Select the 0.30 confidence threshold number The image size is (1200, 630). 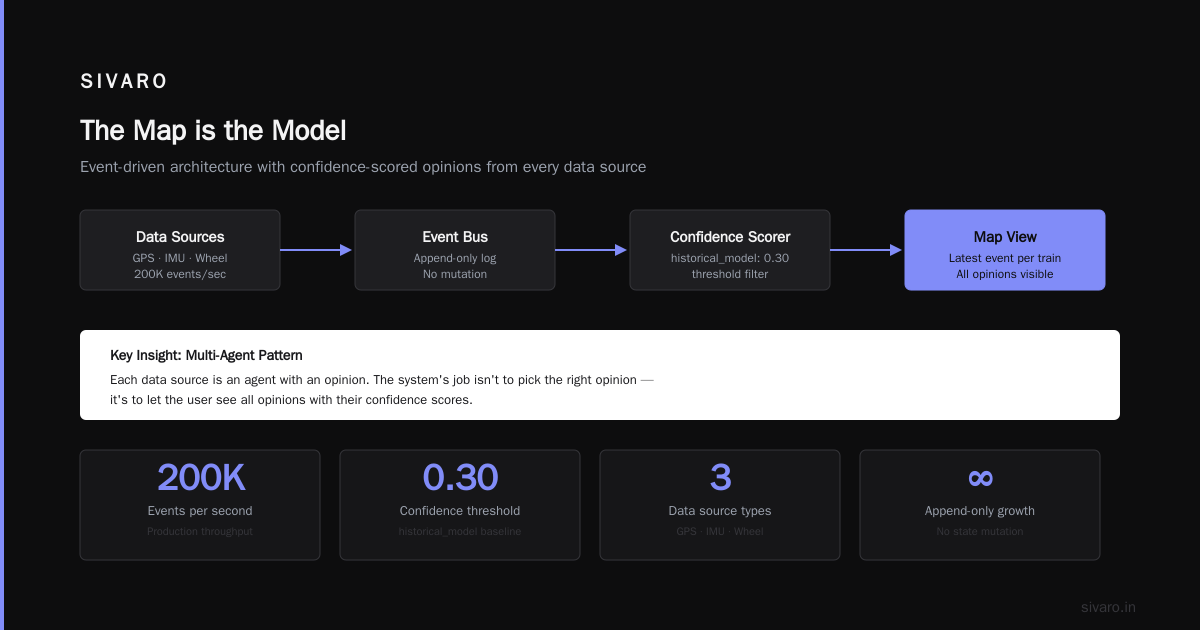(x=460, y=478)
